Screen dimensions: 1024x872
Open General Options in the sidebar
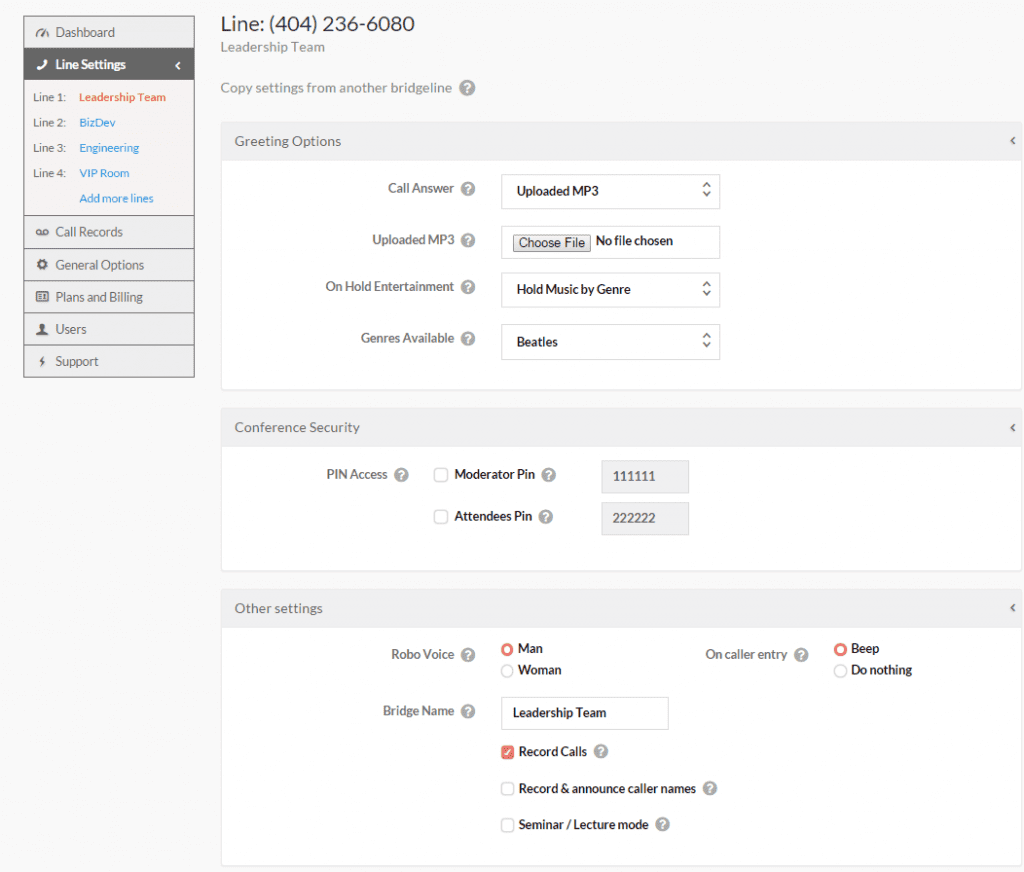pos(109,265)
